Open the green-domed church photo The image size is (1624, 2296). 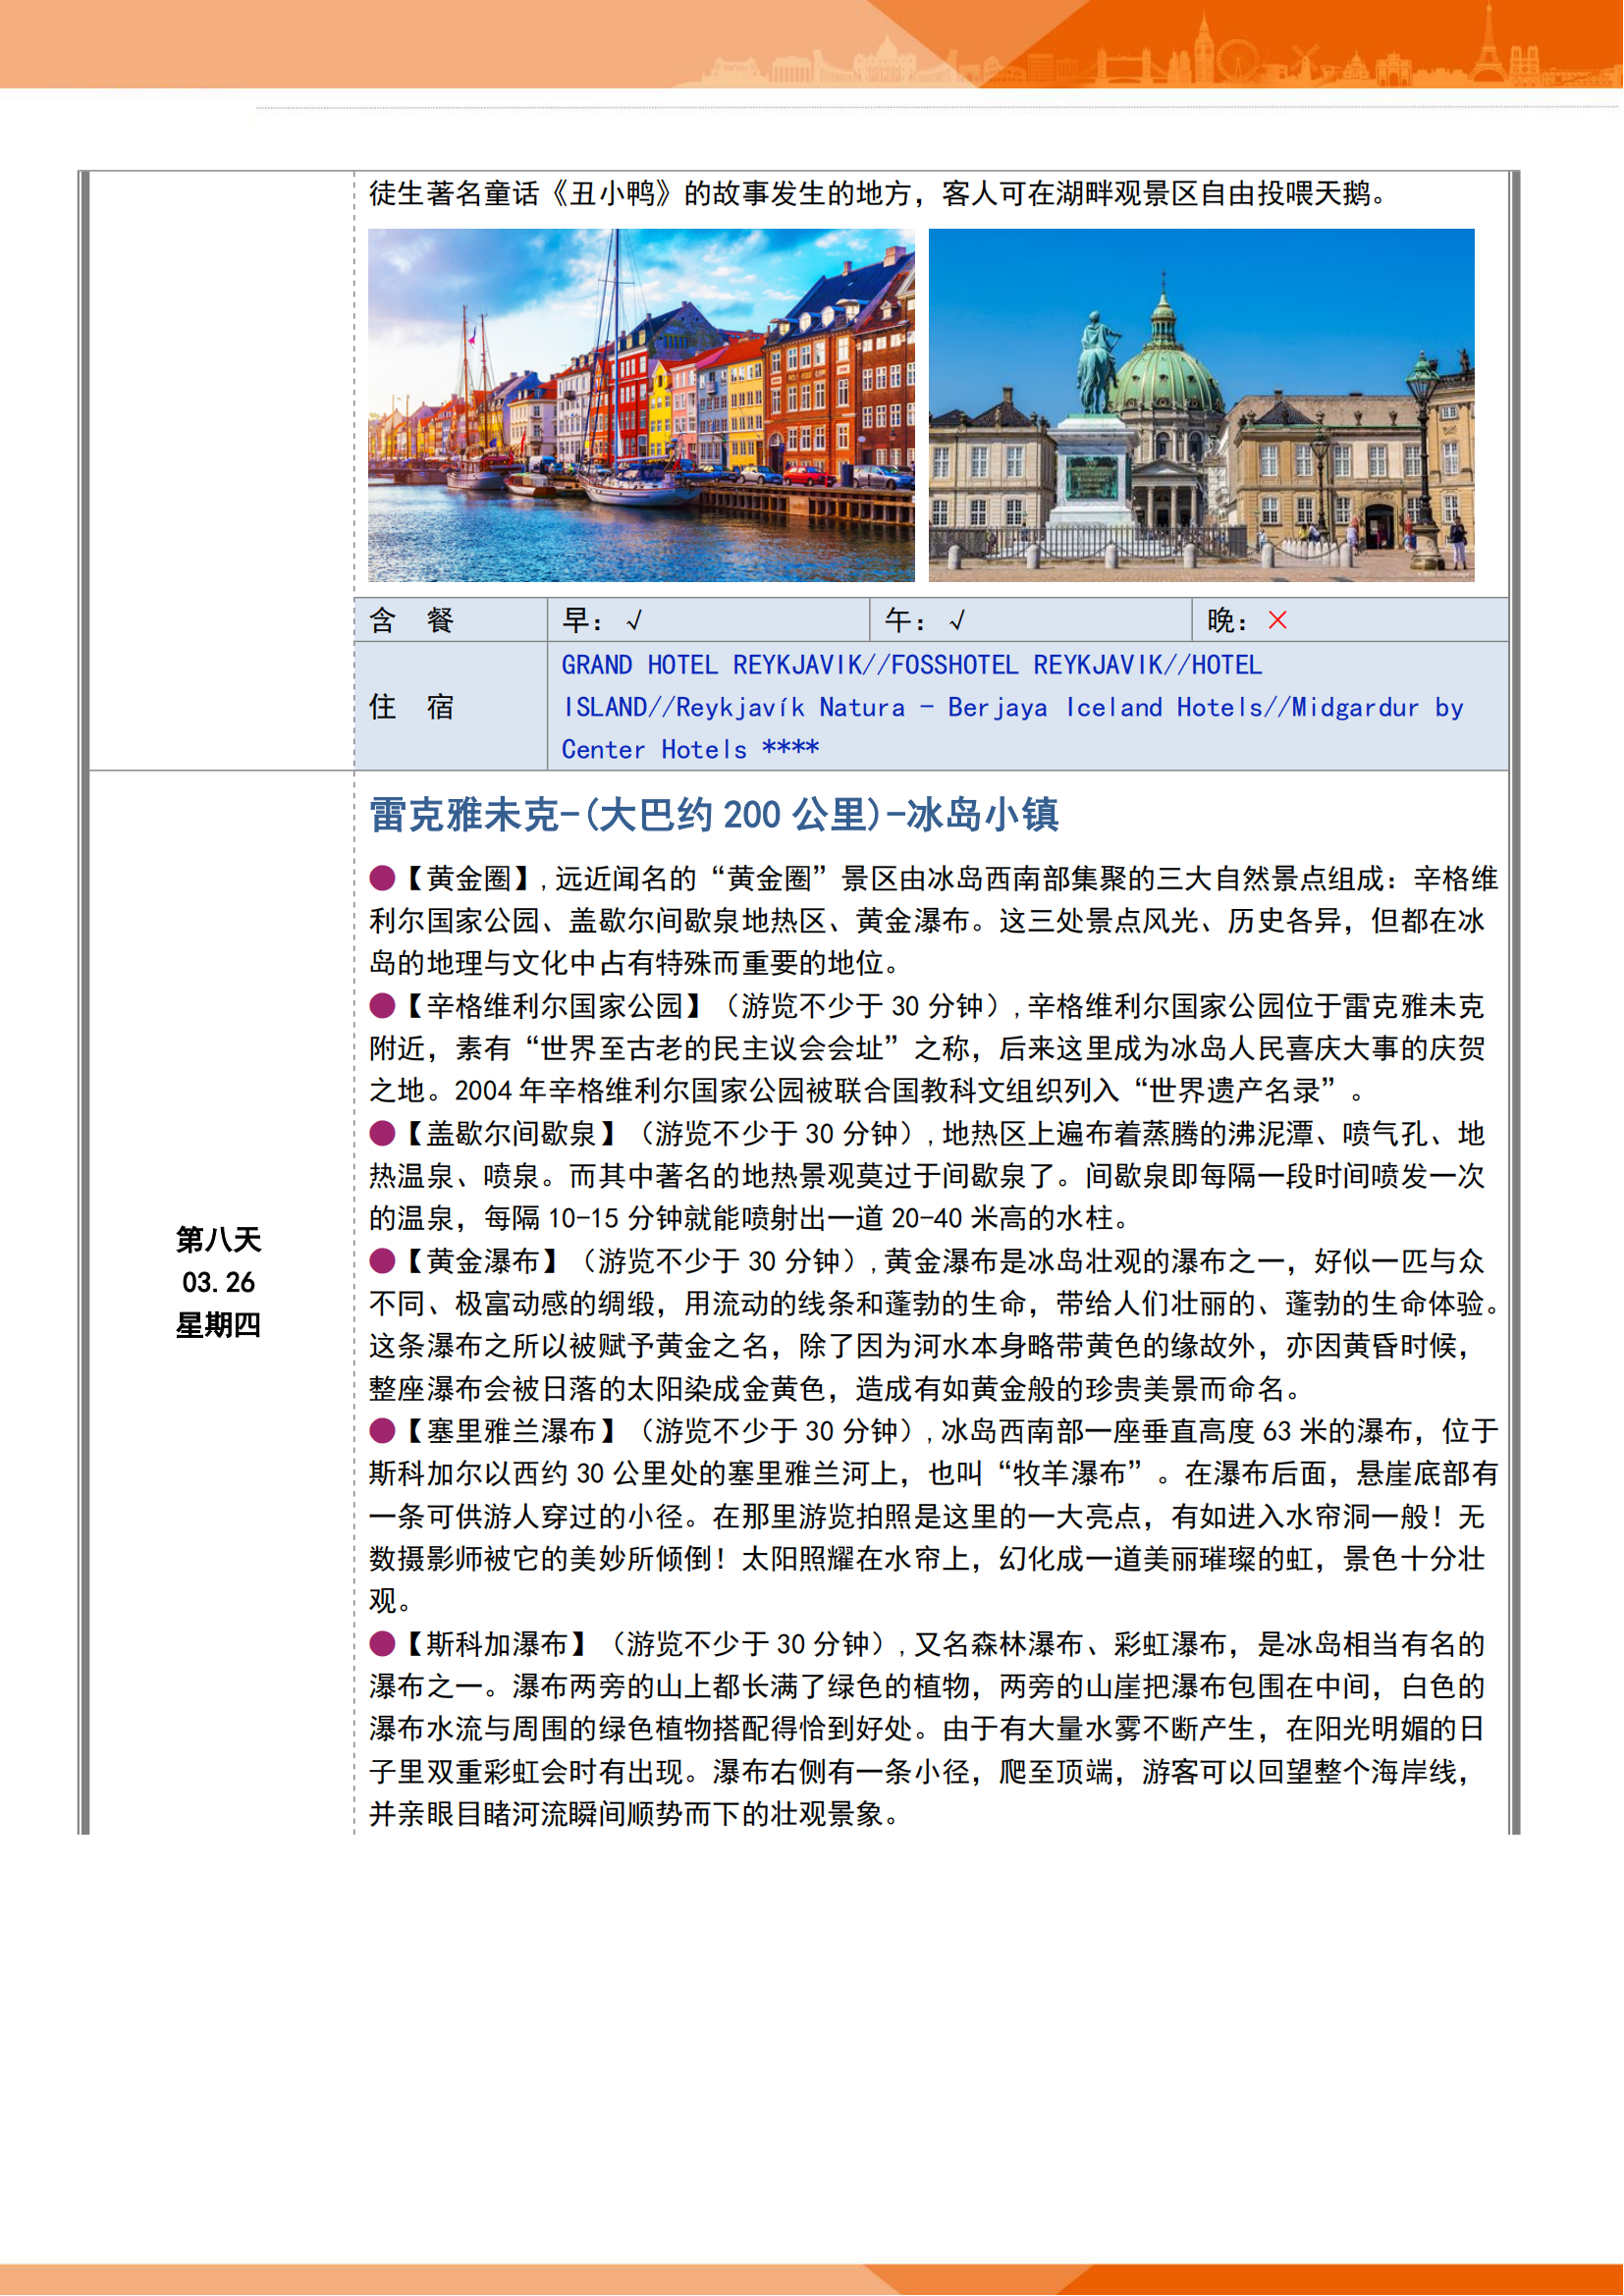point(1201,405)
